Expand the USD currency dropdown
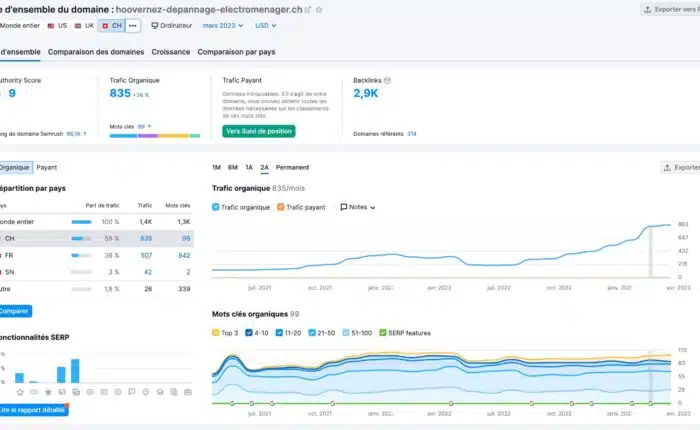The height and width of the screenshot is (430, 700). 267,25
